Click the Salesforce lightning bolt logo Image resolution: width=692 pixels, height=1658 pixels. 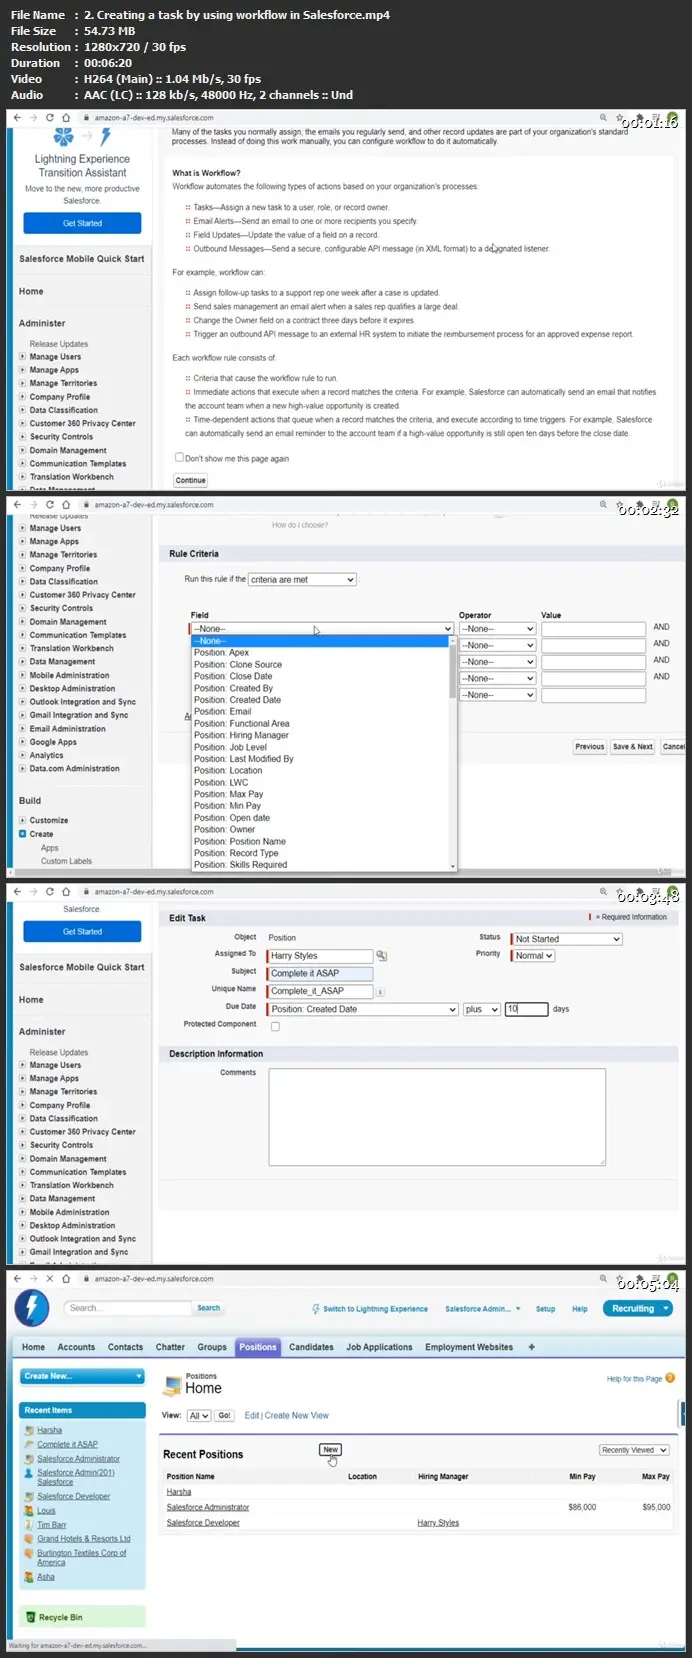32,1308
